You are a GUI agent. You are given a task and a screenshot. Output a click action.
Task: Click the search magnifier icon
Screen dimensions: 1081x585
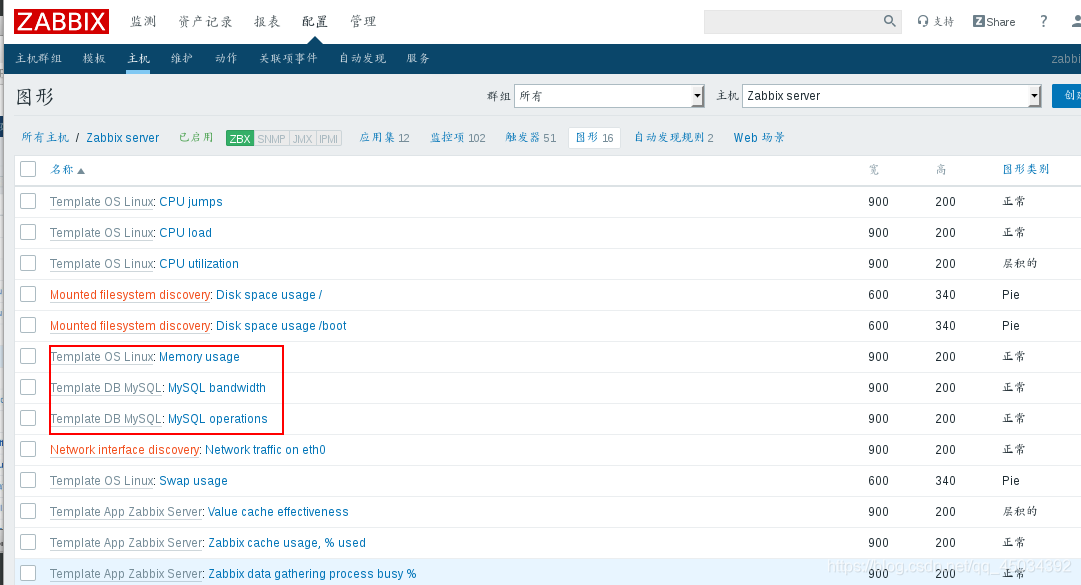click(x=889, y=21)
